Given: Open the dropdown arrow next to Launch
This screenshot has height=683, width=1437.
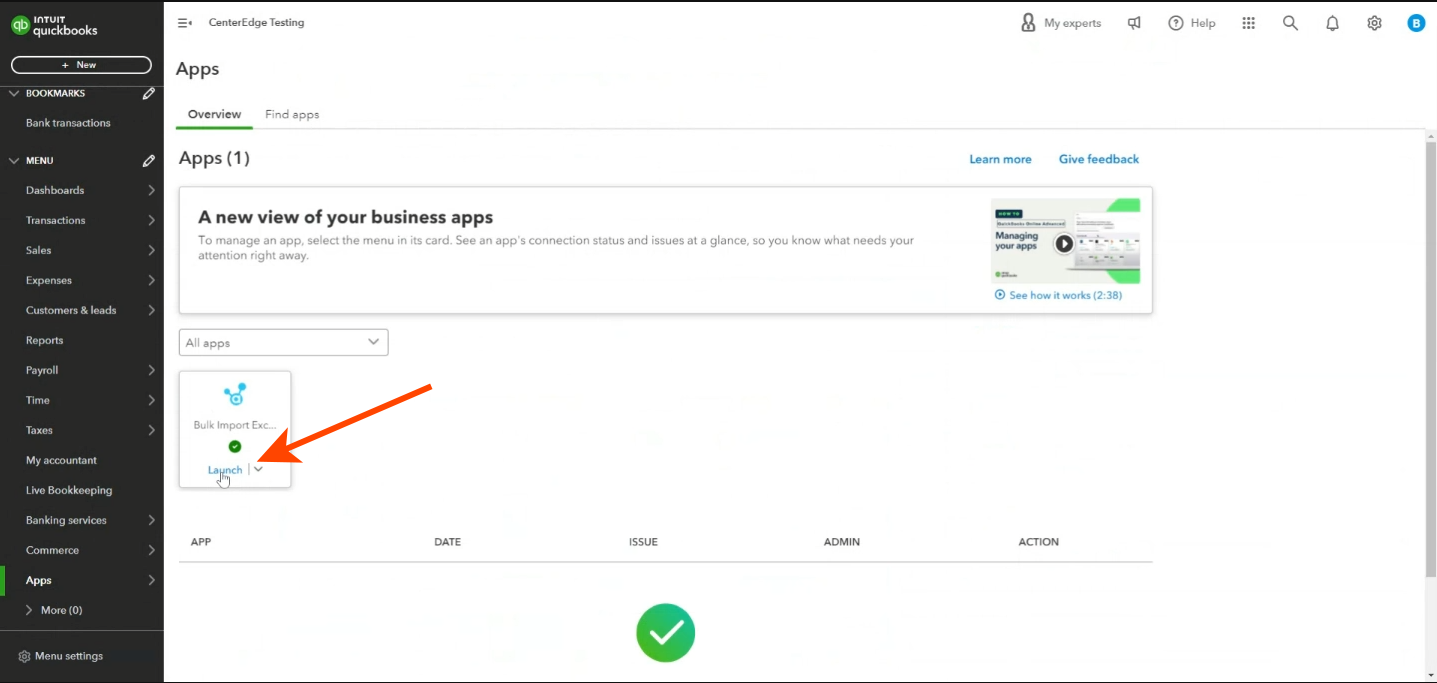Looking at the screenshot, I should (258, 469).
